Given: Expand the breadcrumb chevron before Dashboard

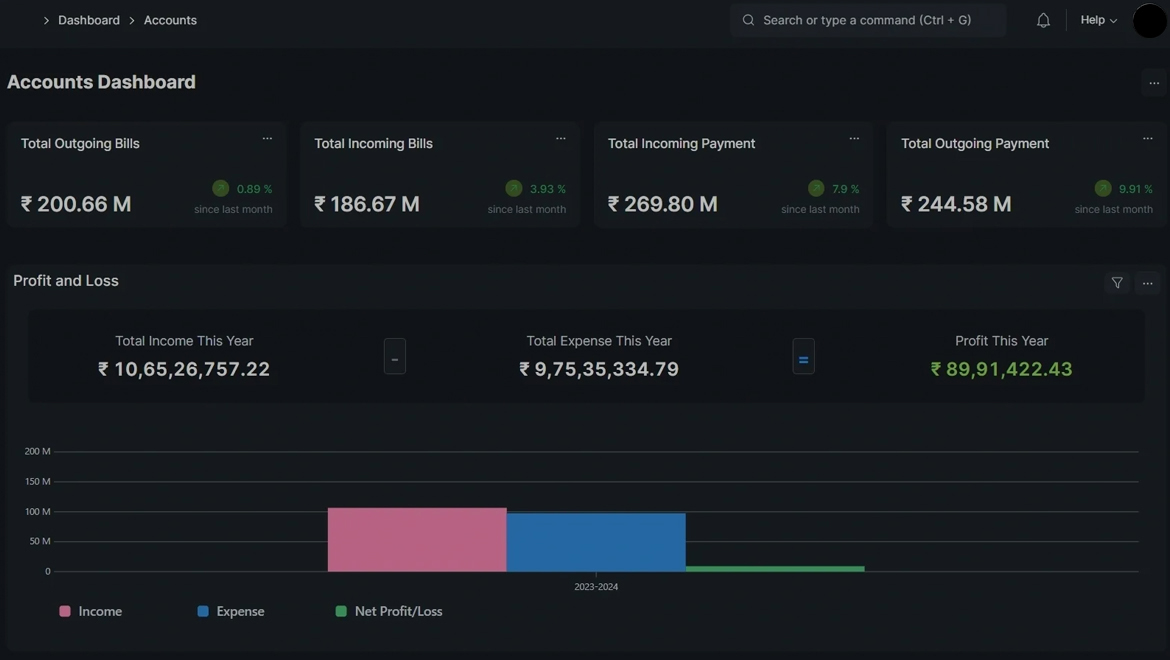Looking at the screenshot, I should 46,20.
